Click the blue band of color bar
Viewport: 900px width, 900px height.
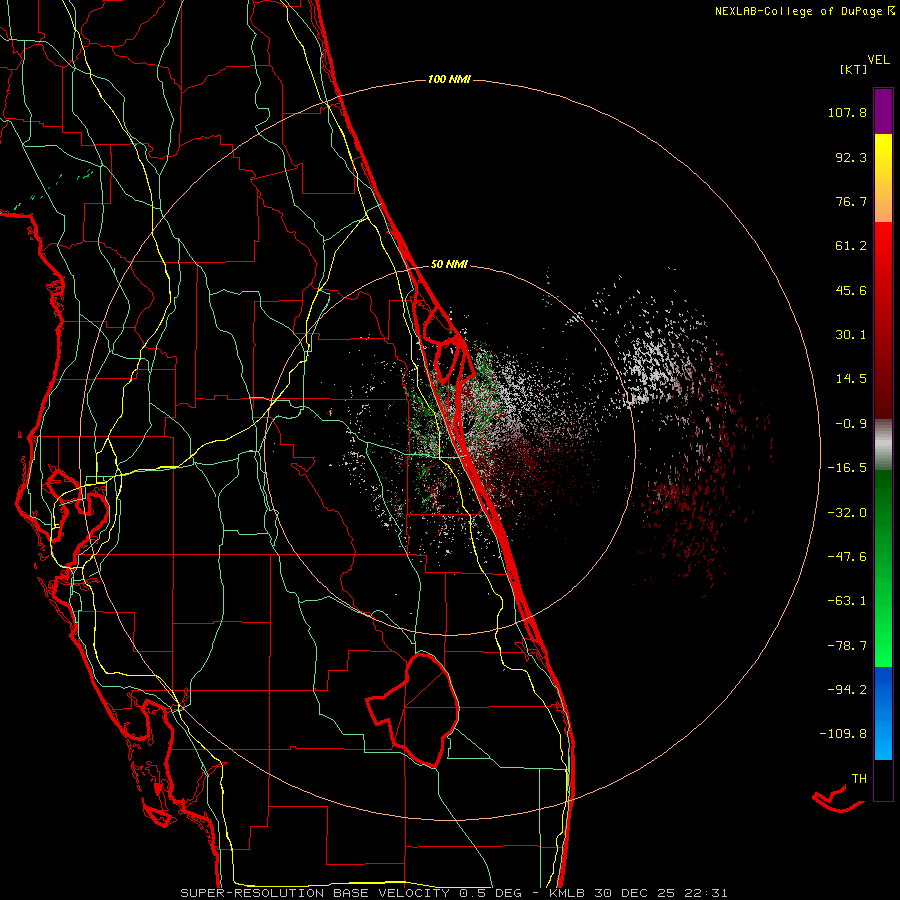tap(883, 713)
